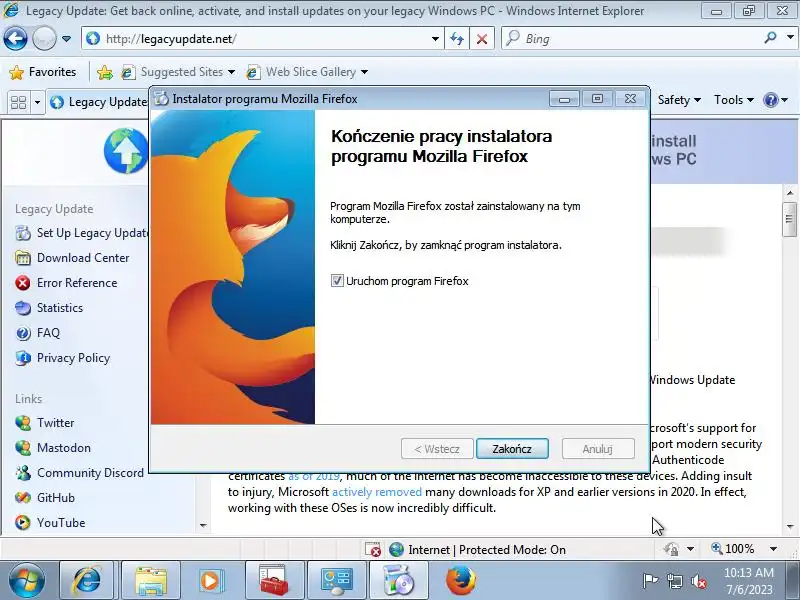The image size is (800, 600).
Task: Toggle Uruchom program Firefox checkbox
Action: tap(337, 281)
